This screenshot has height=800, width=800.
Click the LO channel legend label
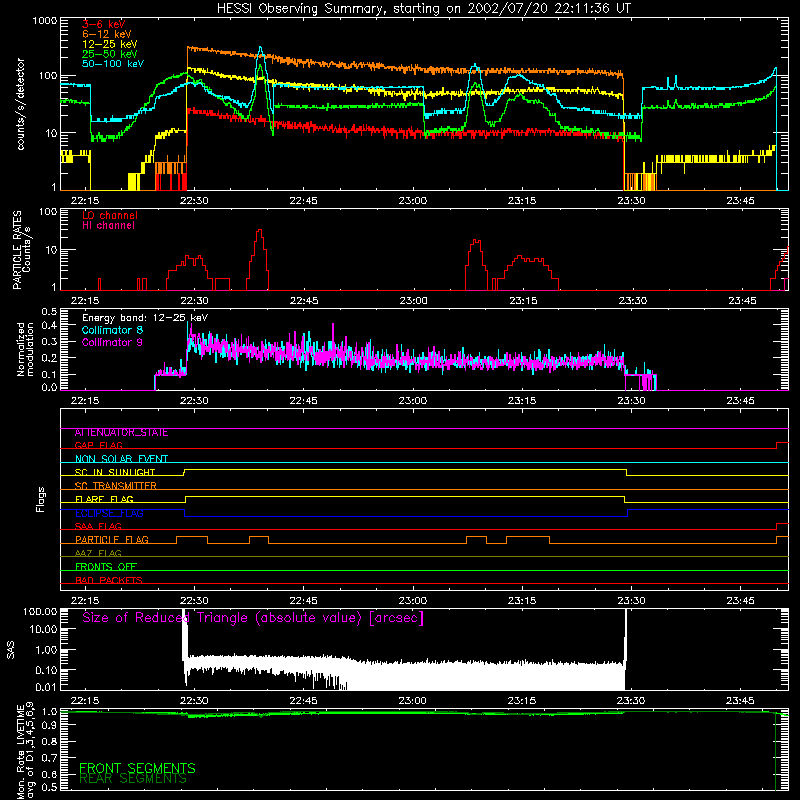point(110,215)
